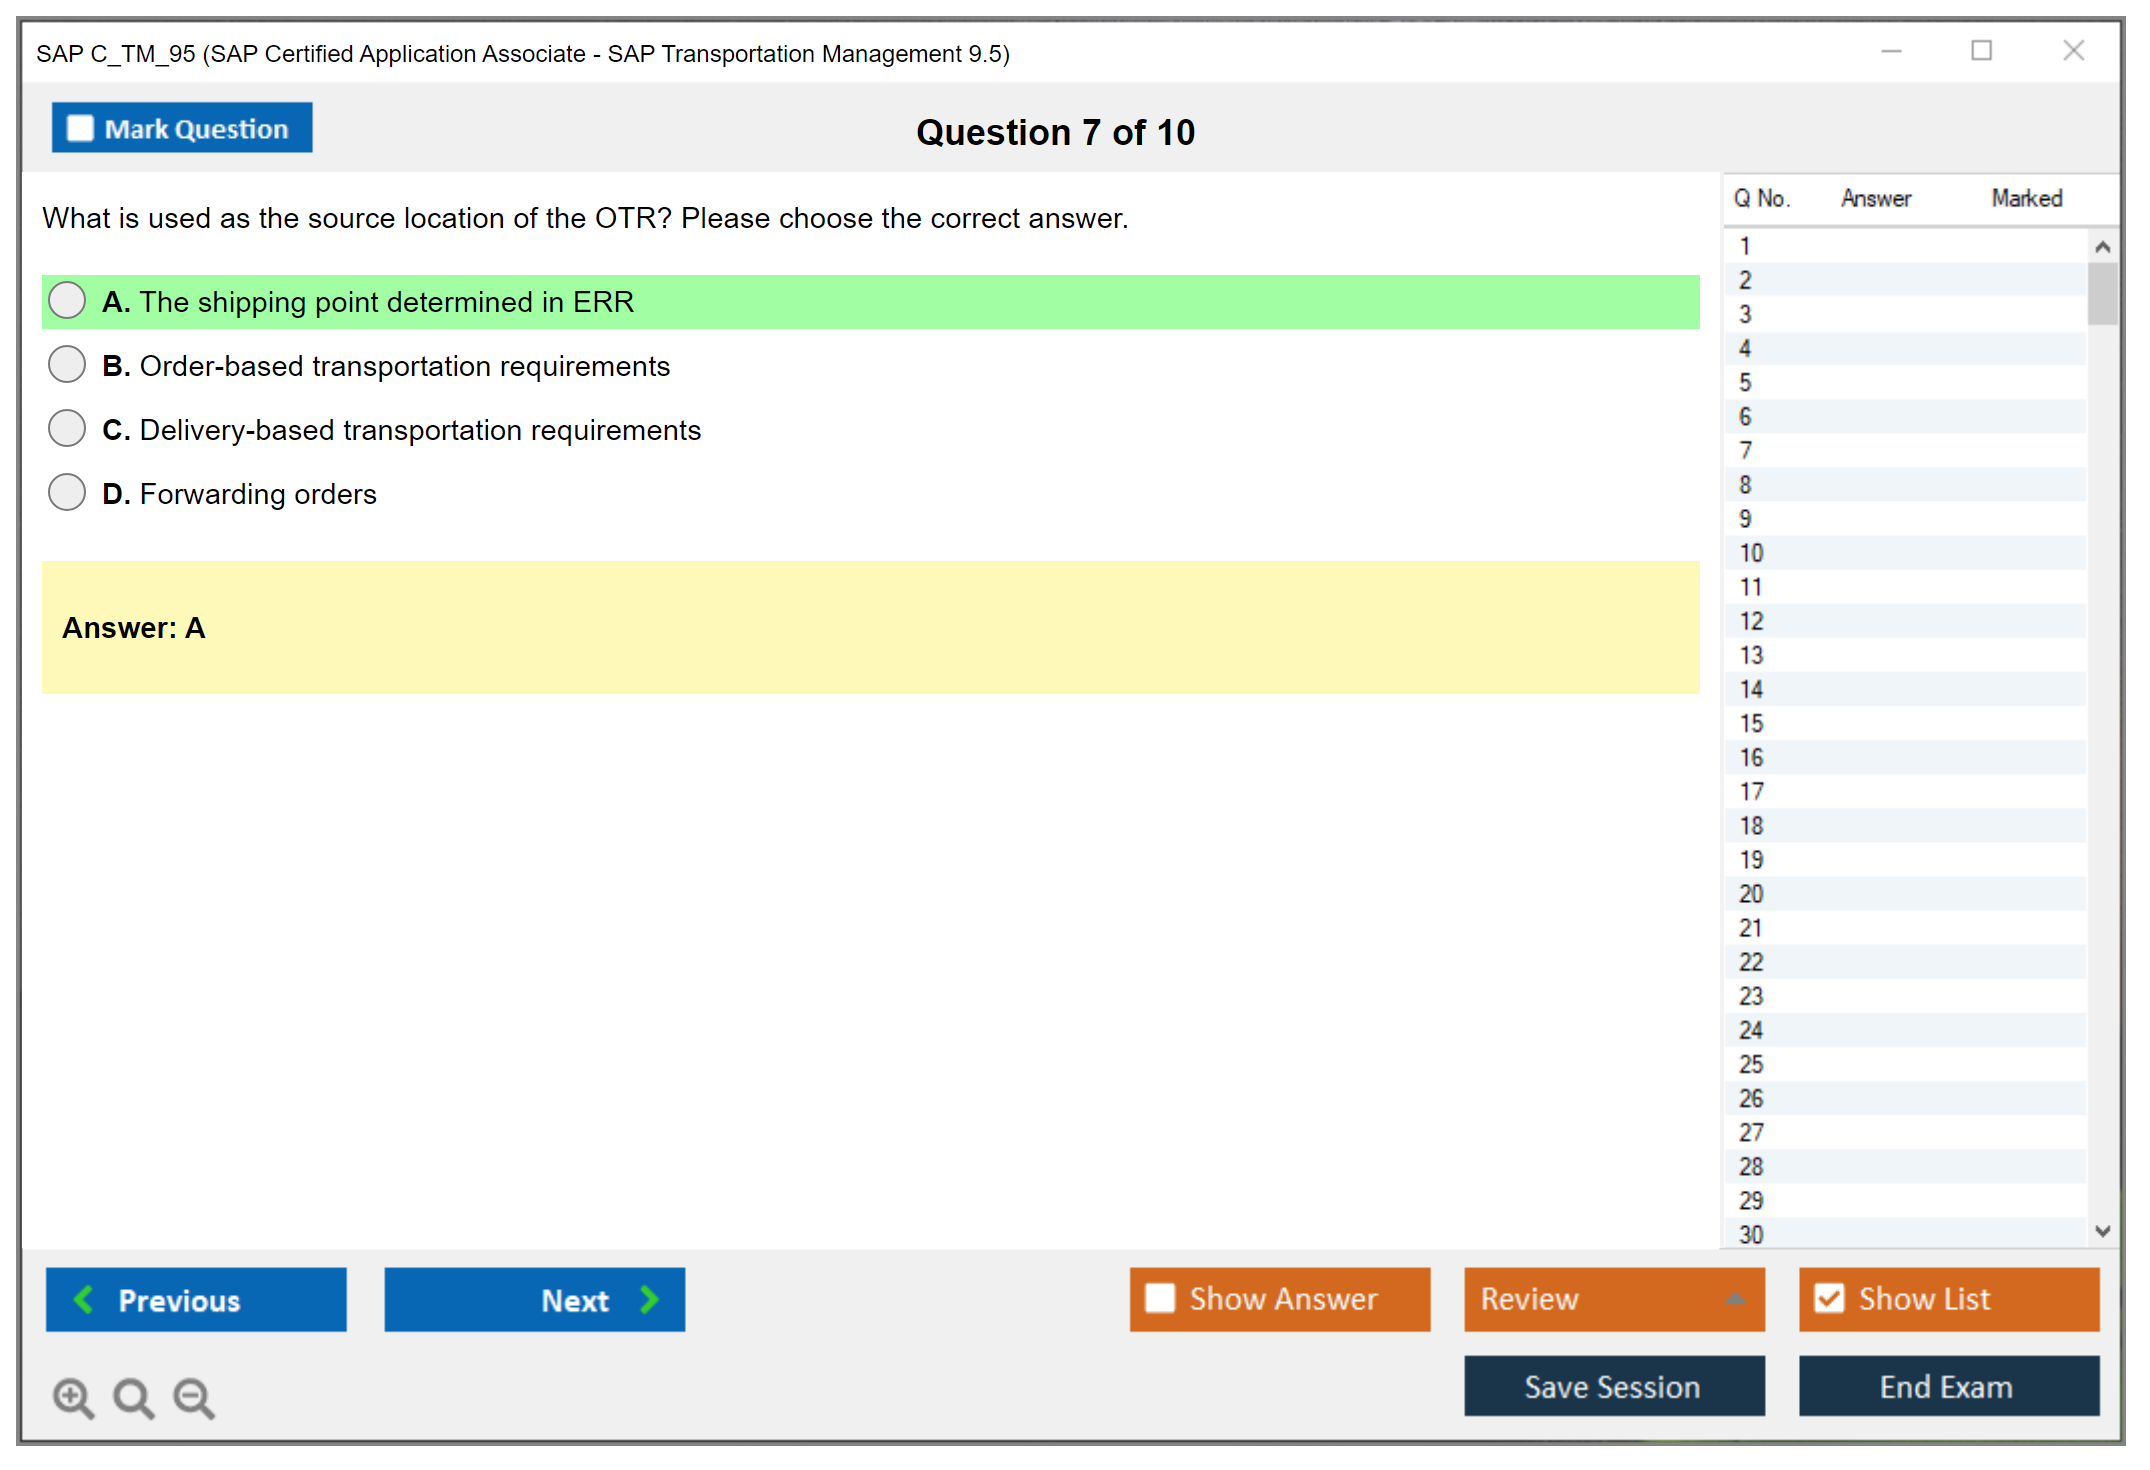Choose option D Forwarding orders
2150x1470 pixels.
click(x=67, y=492)
